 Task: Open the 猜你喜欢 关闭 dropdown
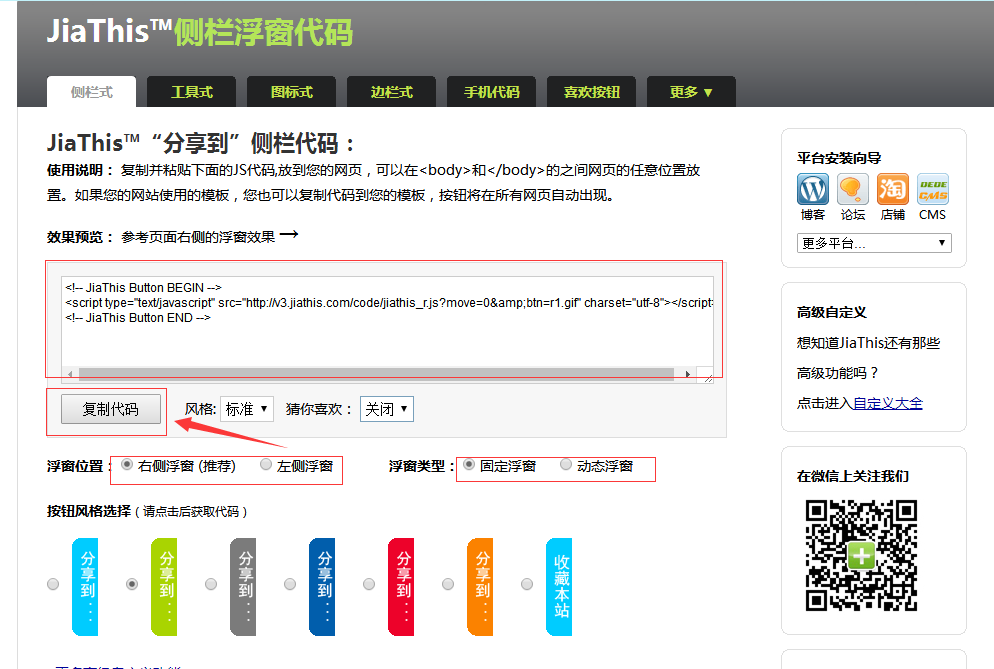coord(387,409)
